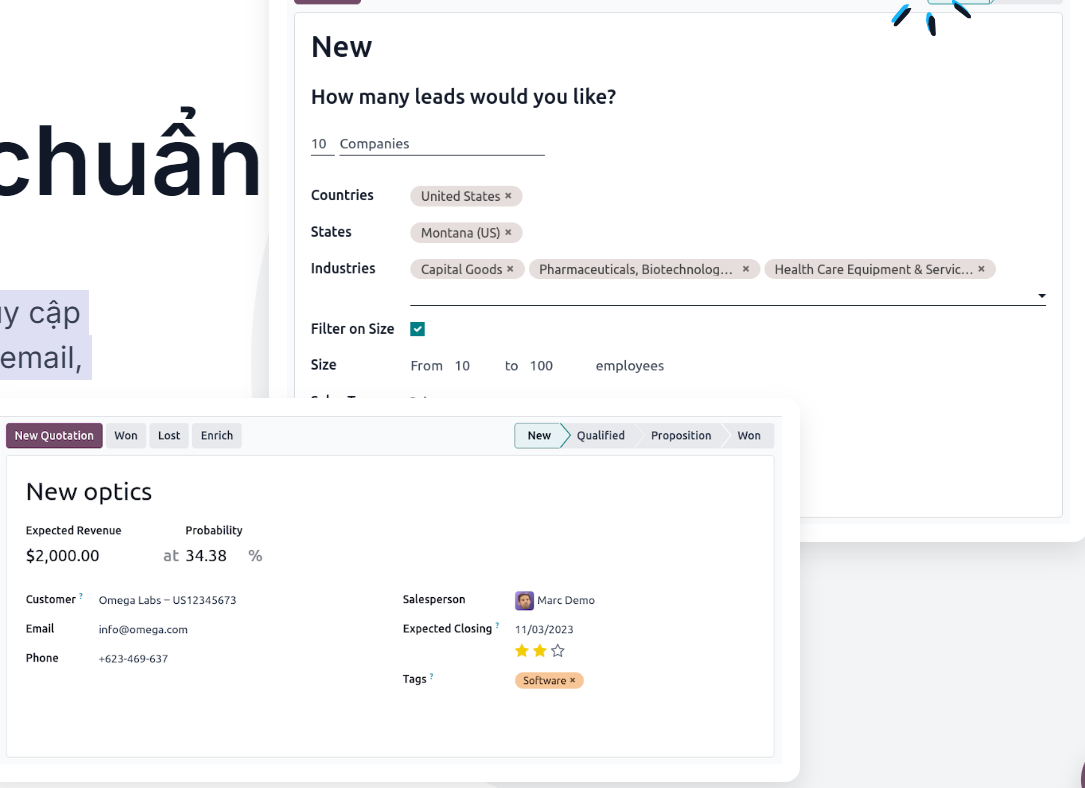
Task: Remove the Capital Goods industry tag
Action: pyautogui.click(x=510, y=269)
